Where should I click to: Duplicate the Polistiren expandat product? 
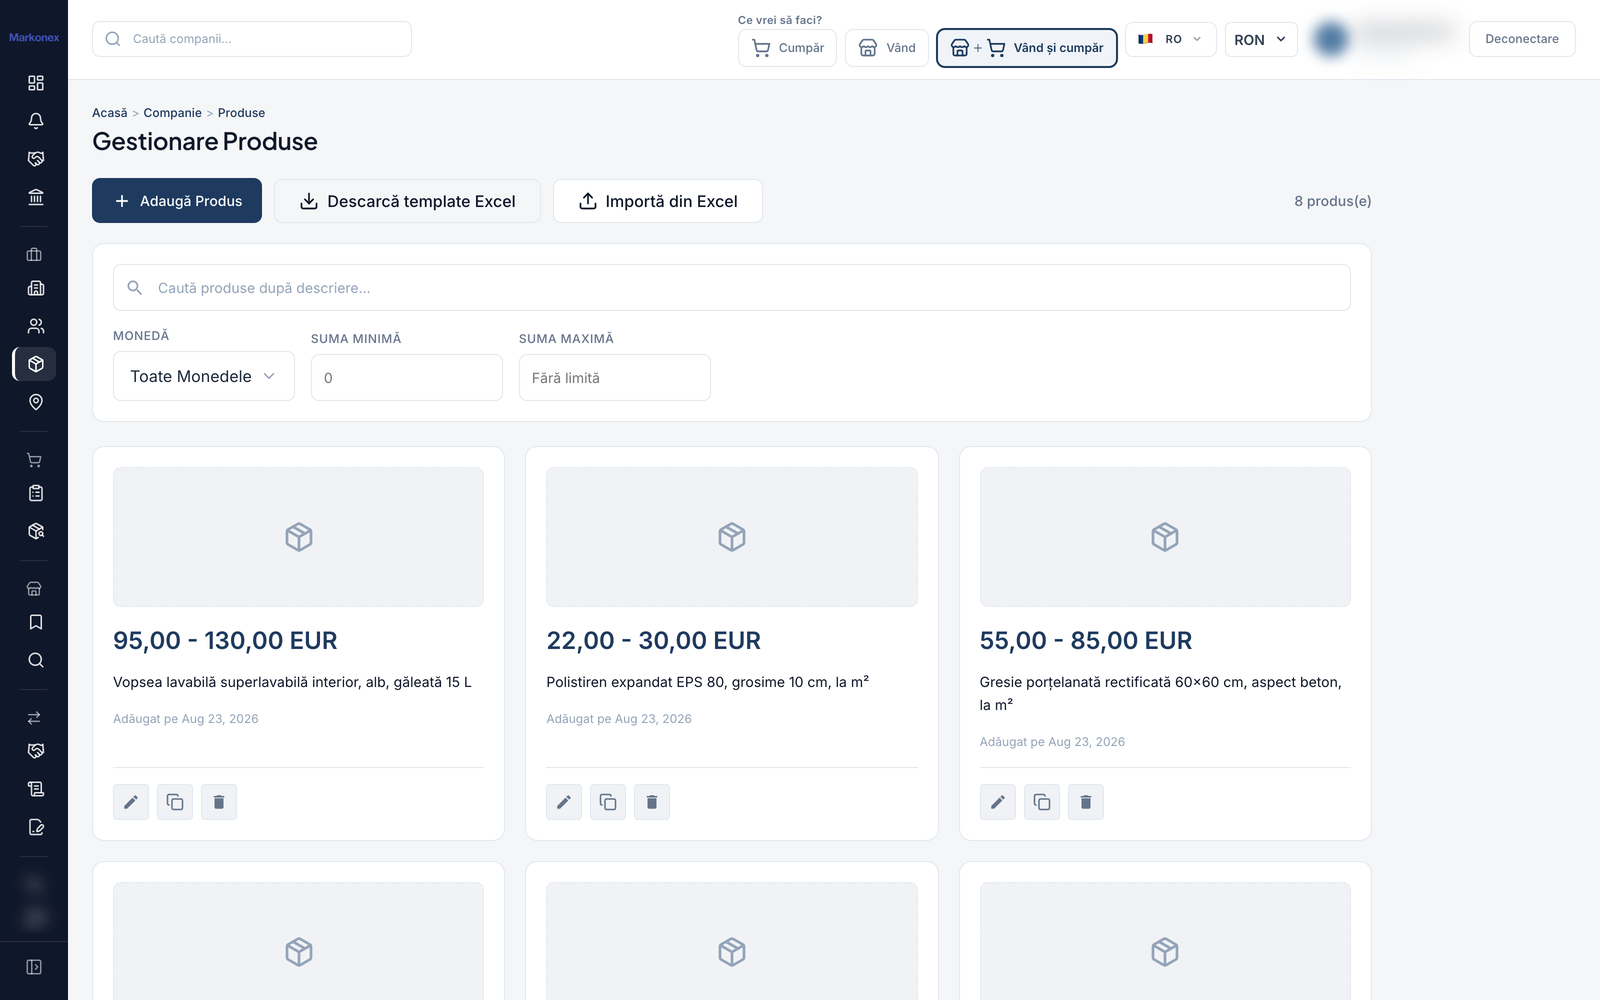tap(608, 802)
